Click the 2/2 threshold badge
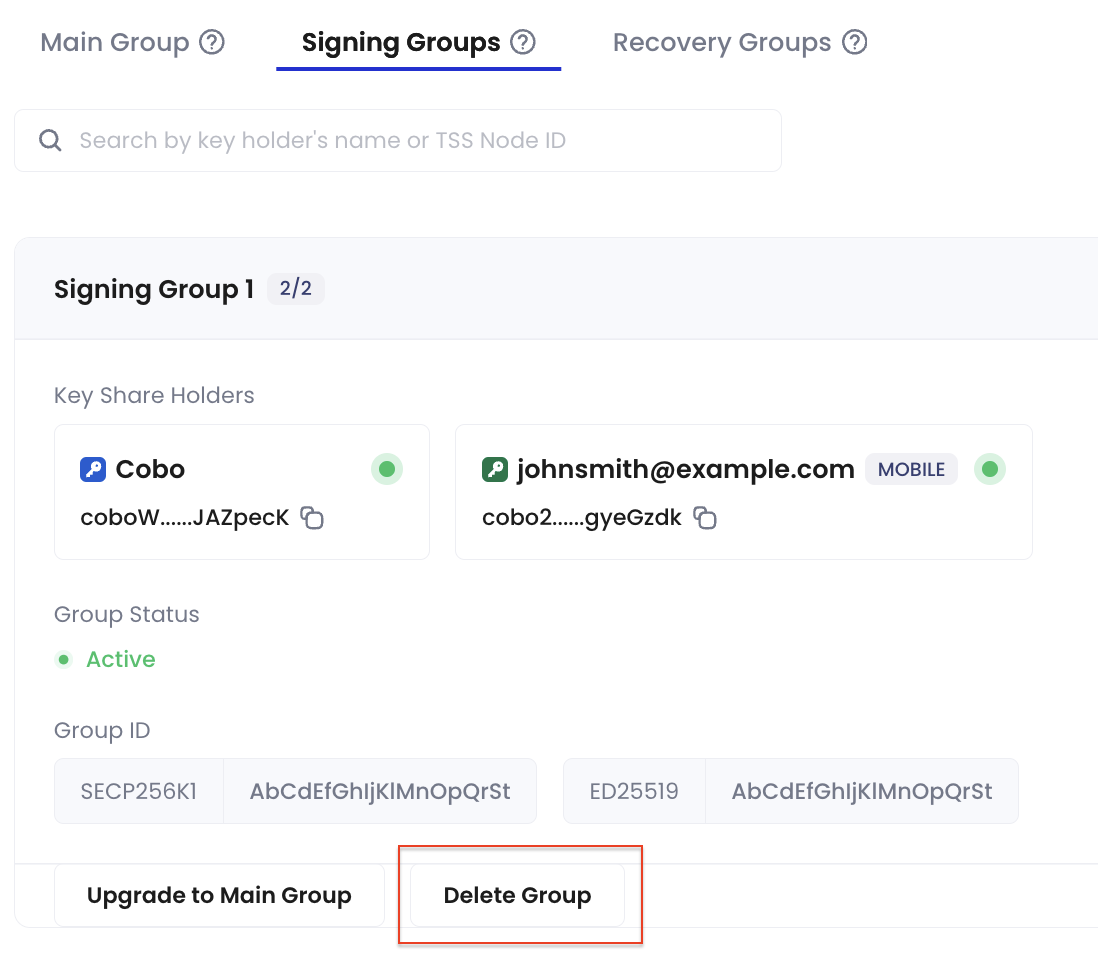Image resolution: width=1098 pixels, height=970 pixels. point(296,289)
